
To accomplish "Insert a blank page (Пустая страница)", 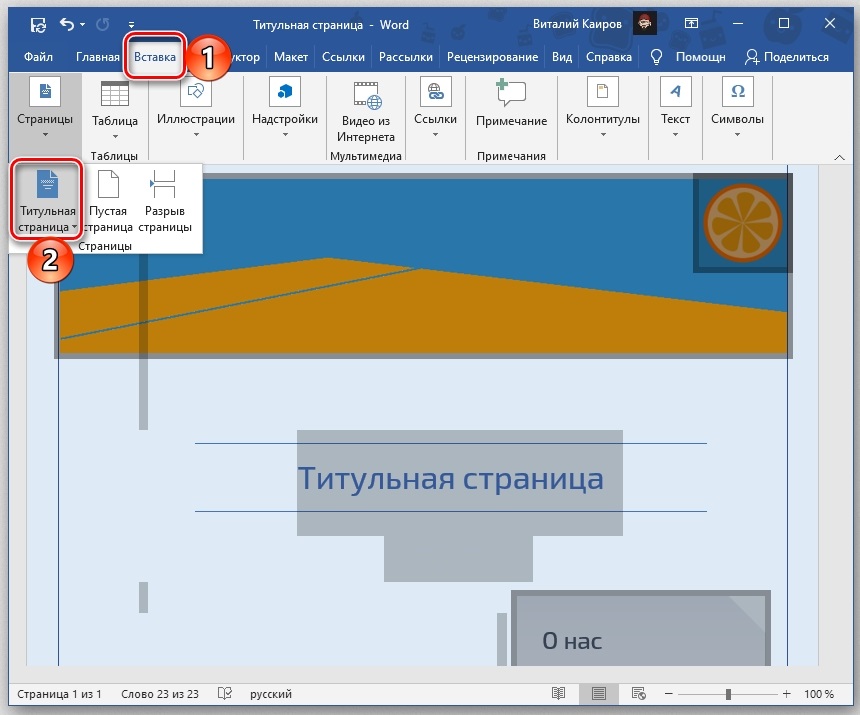I will pos(107,203).
